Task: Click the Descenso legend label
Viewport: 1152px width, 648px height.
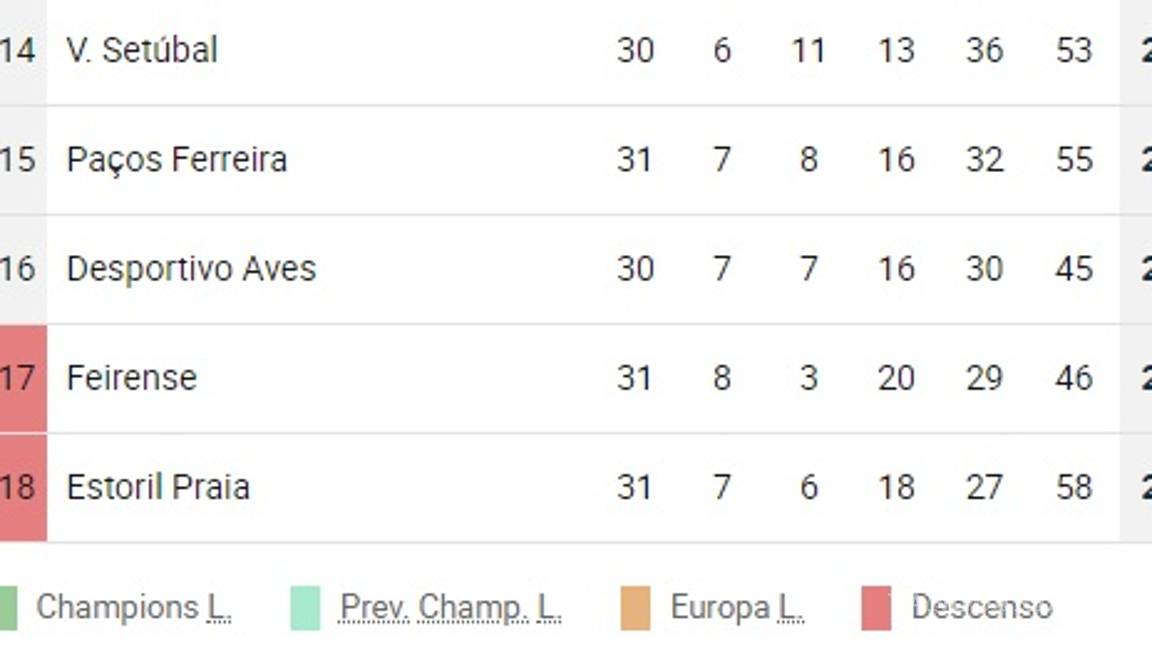Action: [x=981, y=607]
